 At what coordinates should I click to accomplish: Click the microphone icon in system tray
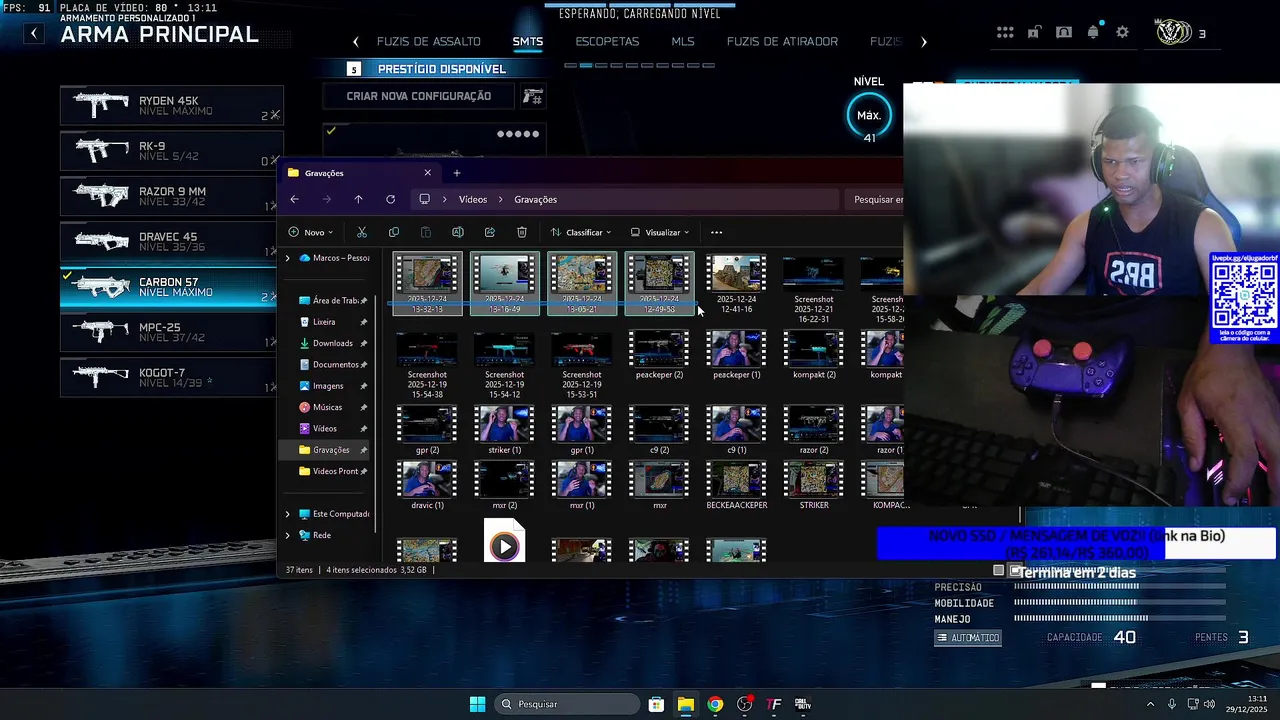point(1171,704)
